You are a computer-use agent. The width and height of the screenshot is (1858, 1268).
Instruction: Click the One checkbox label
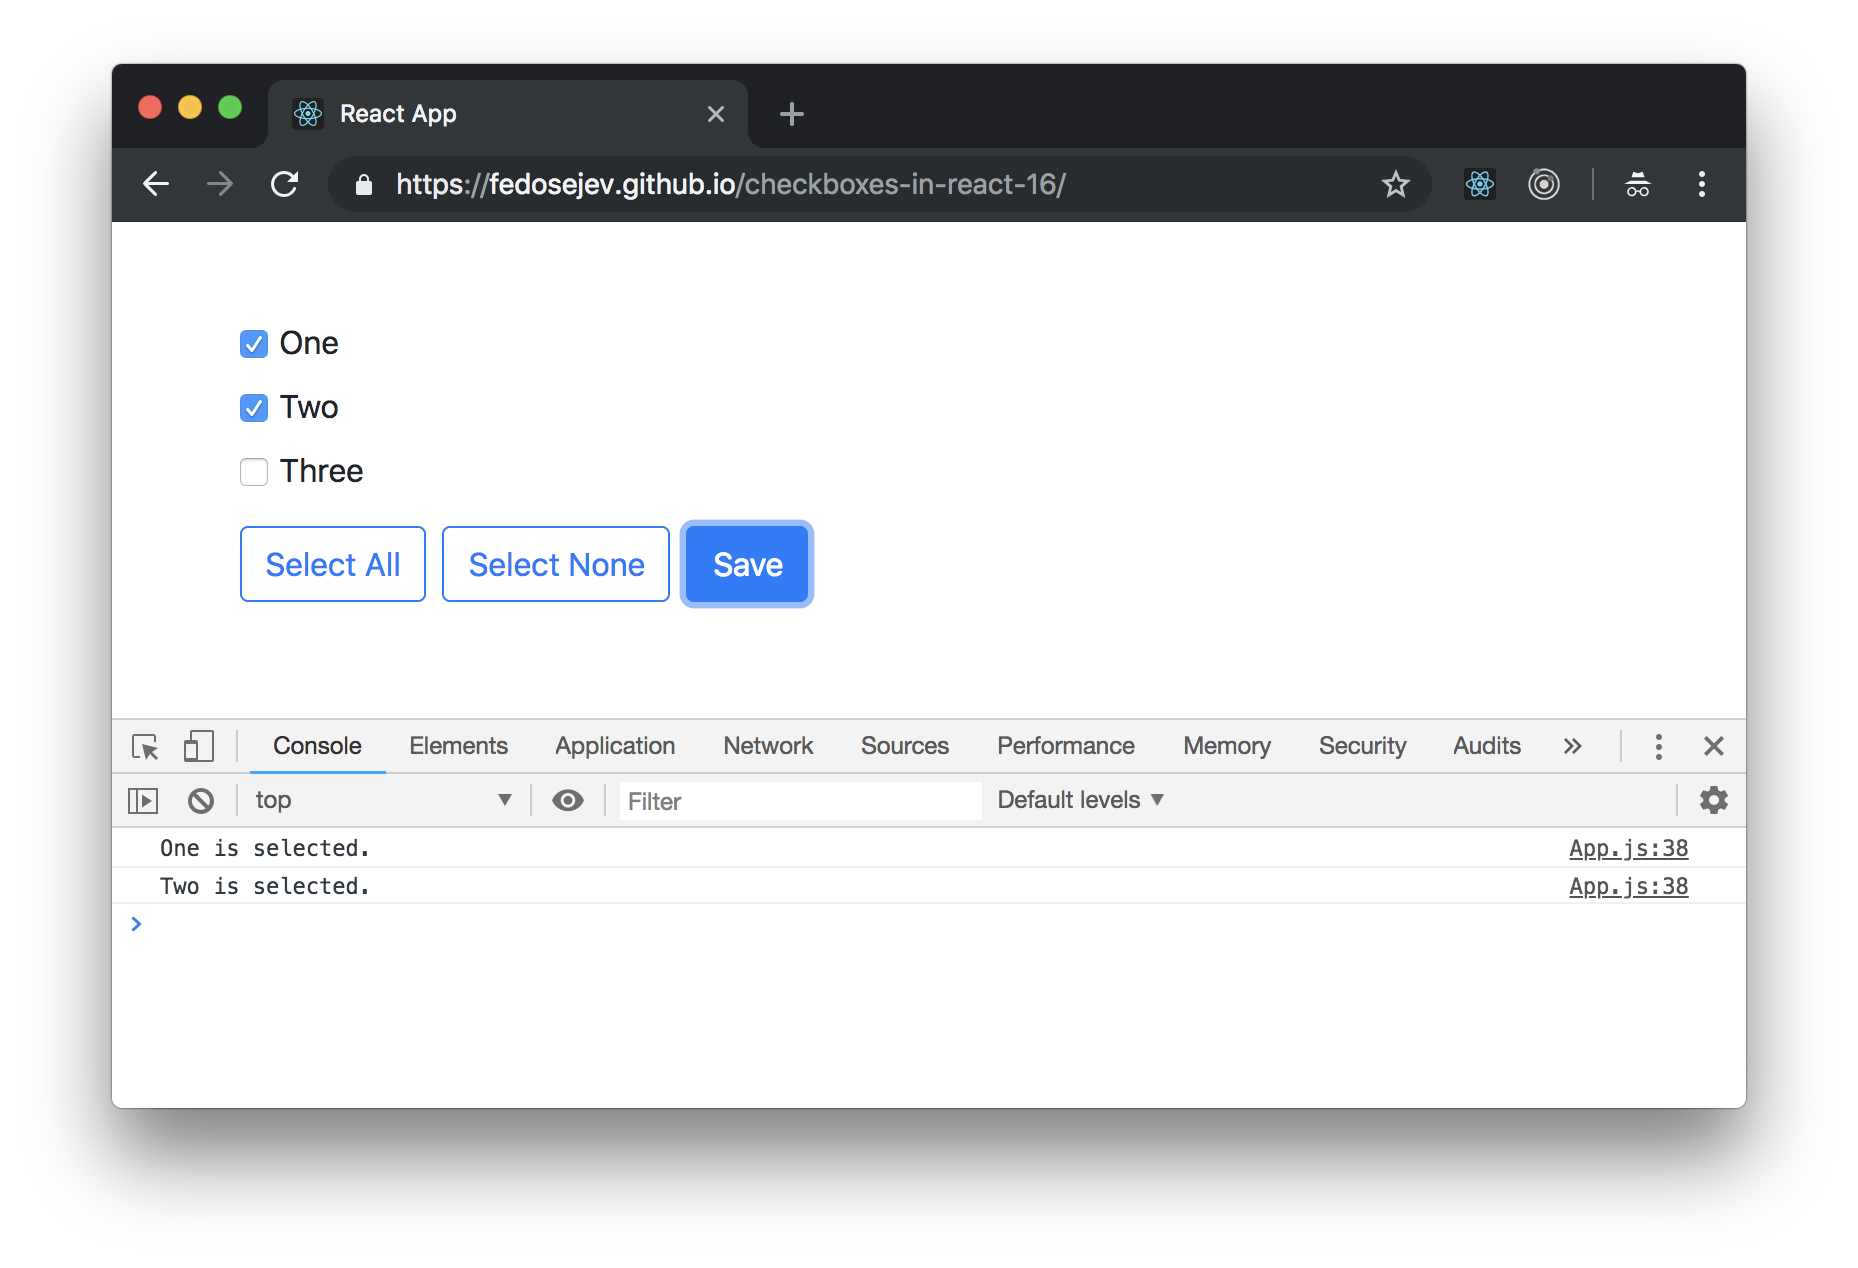click(x=309, y=344)
